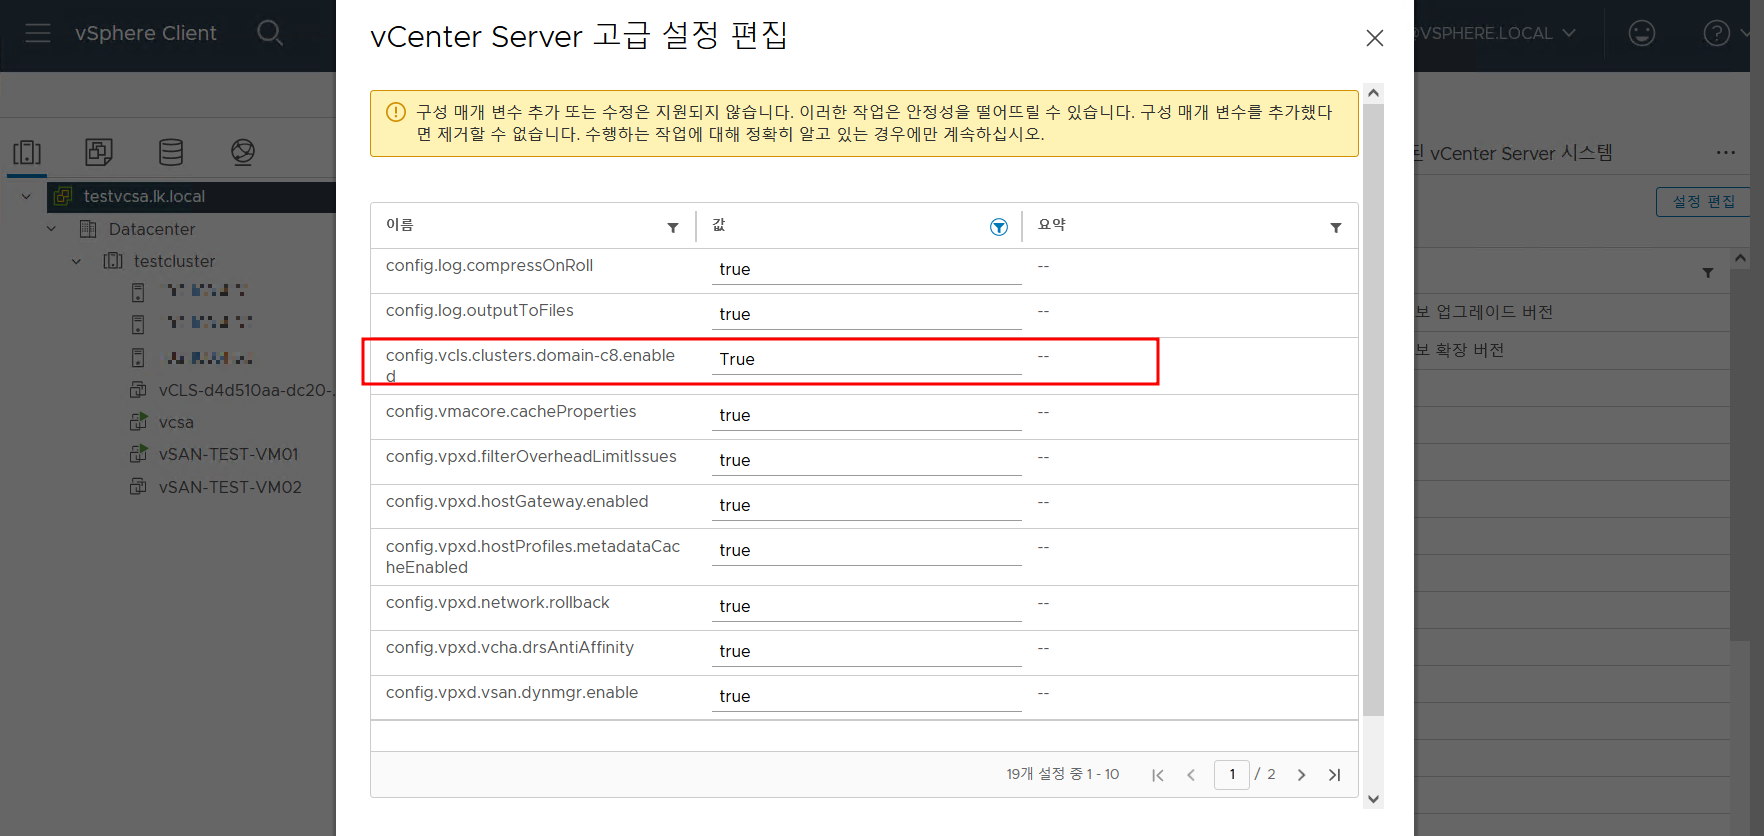Edit value of config.vmacore.cacheProperties
The image size is (1764, 836).
866,416
